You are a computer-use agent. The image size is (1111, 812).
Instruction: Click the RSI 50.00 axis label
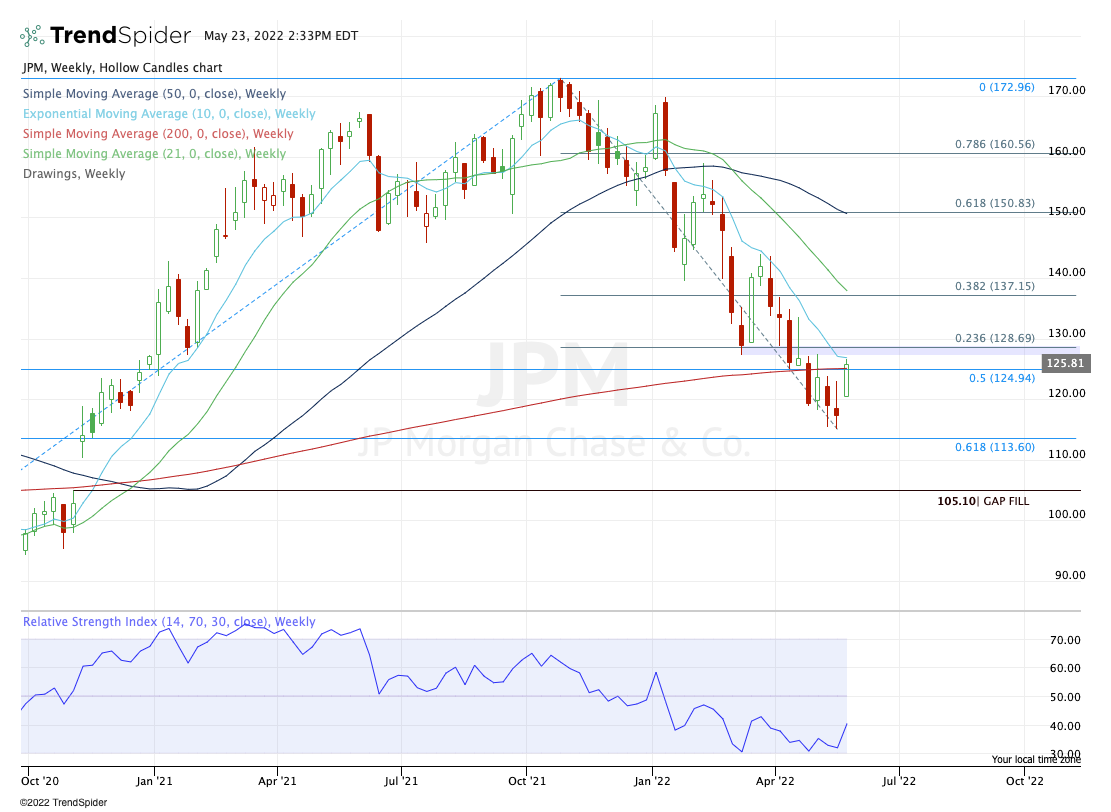point(1065,697)
